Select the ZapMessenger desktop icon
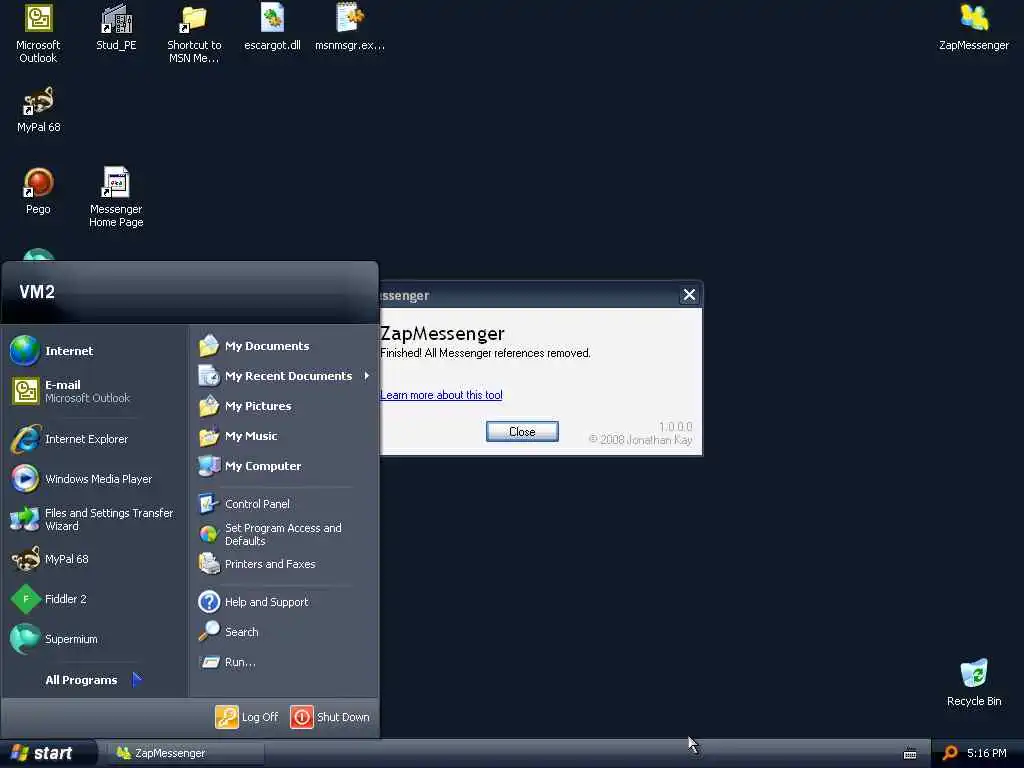This screenshot has height=768, width=1024. pyautogui.click(x=974, y=27)
